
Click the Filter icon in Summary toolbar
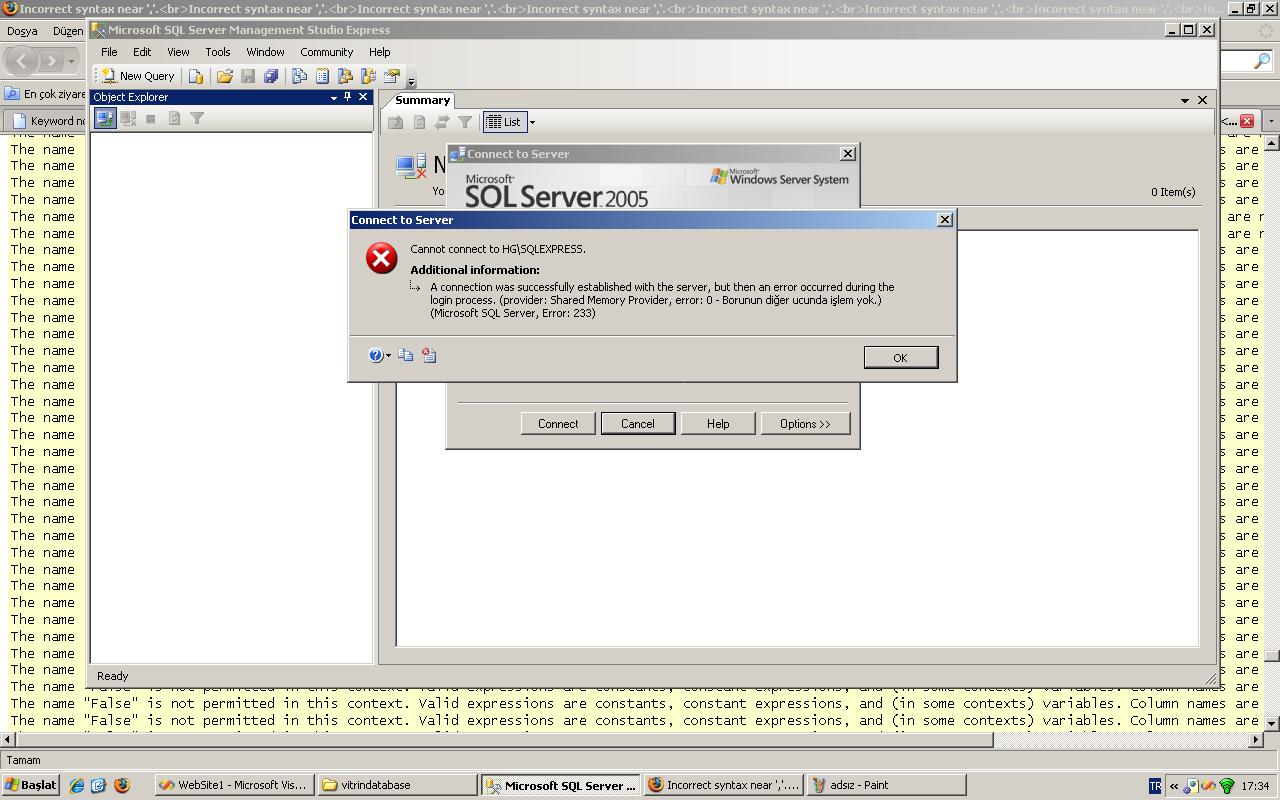point(465,122)
